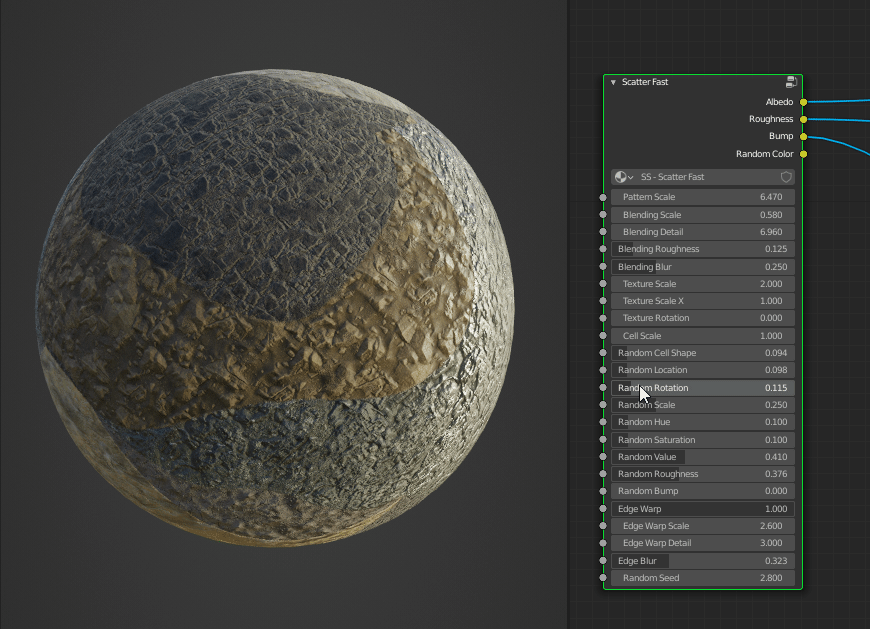Click the Random Color output socket
The height and width of the screenshot is (629, 870).
803,153
